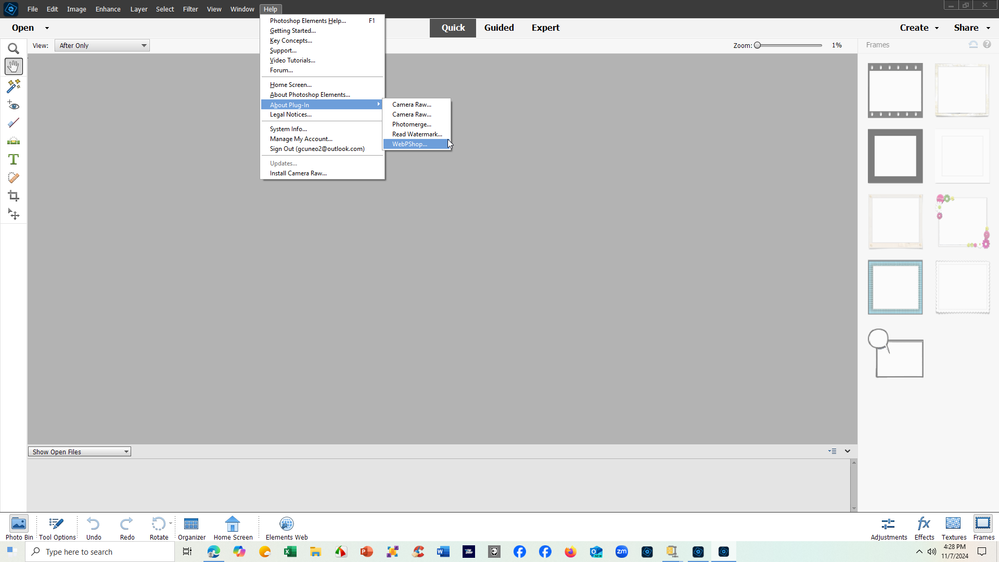This screenshot has height=562, width=999.
Task: Click the Frames panel reset icon
Action: [x=973, y=45]
